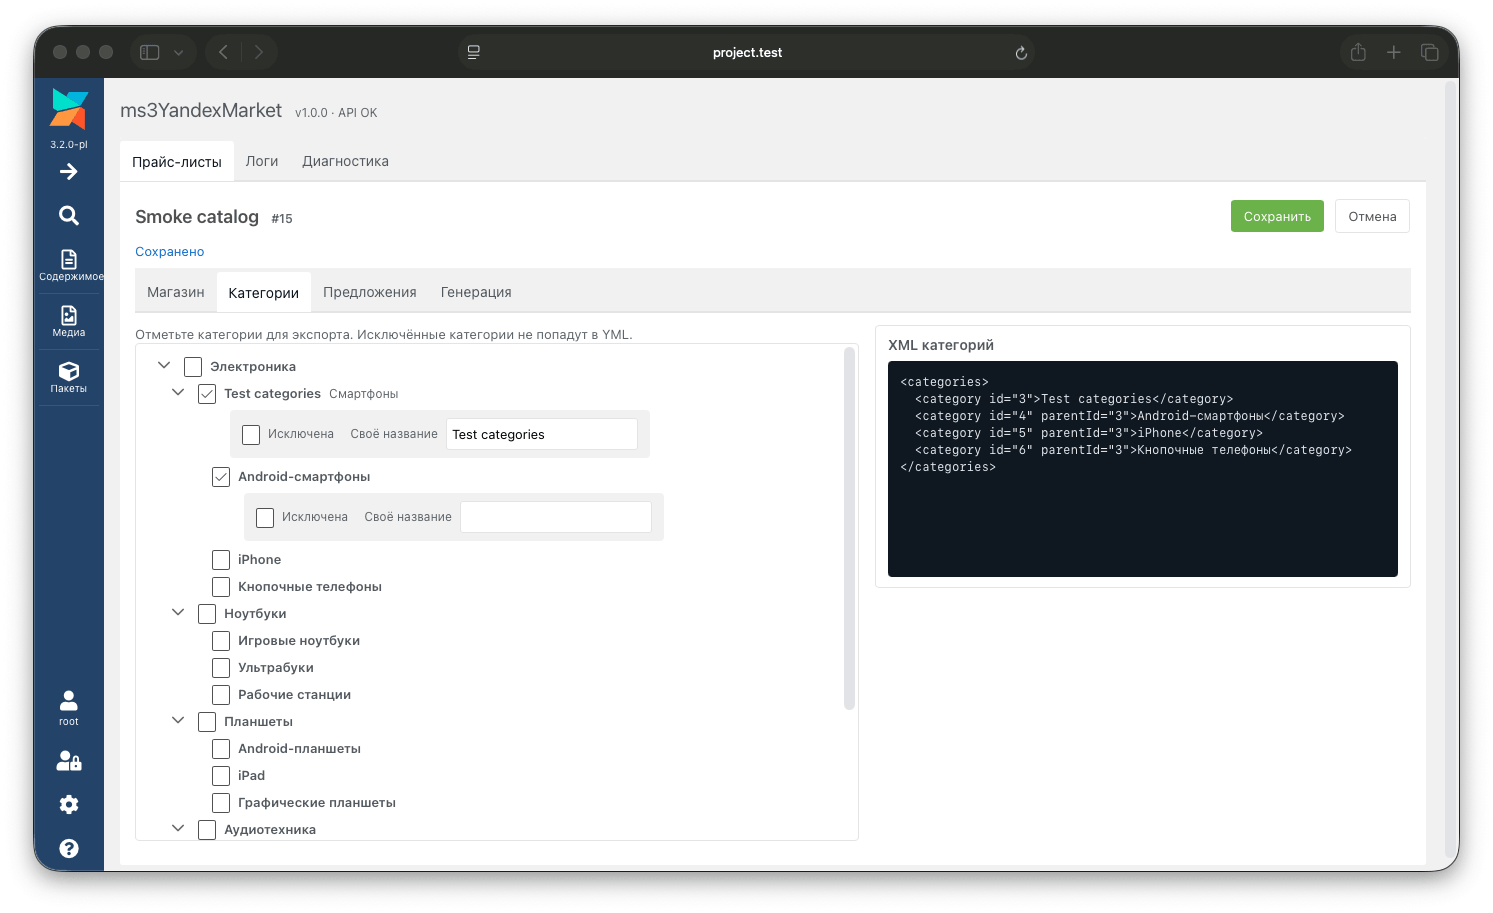This screenshot has width=1493, height=913.
Task: Open the Предложения sub-tab
Action: click(370, 292)
